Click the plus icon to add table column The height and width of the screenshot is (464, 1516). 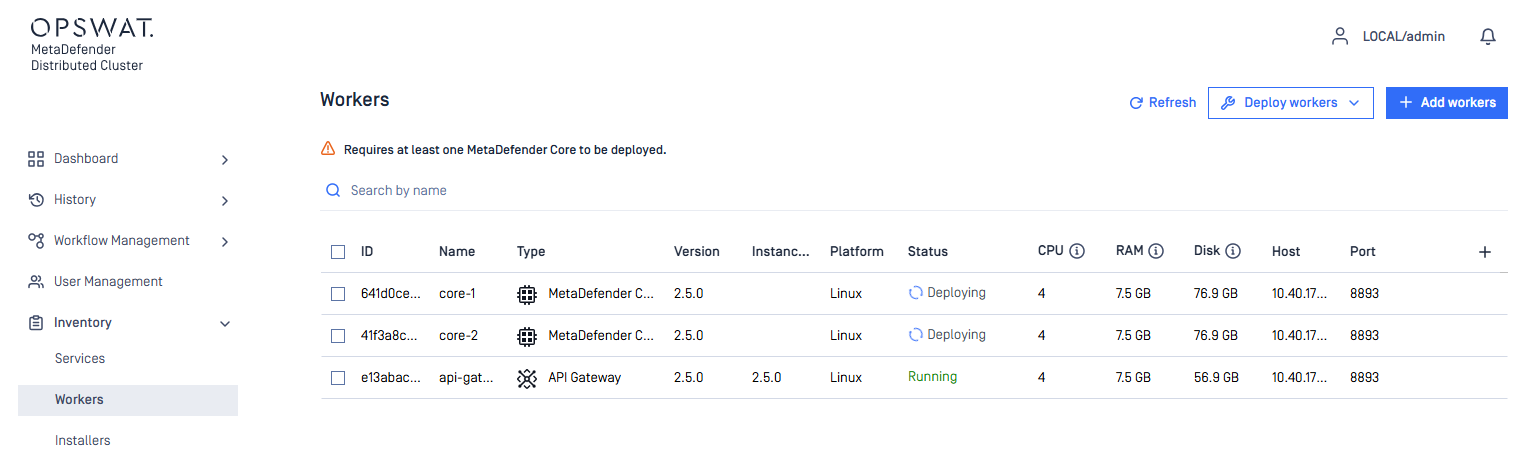pyautogui.click(x=1484, y=252)
